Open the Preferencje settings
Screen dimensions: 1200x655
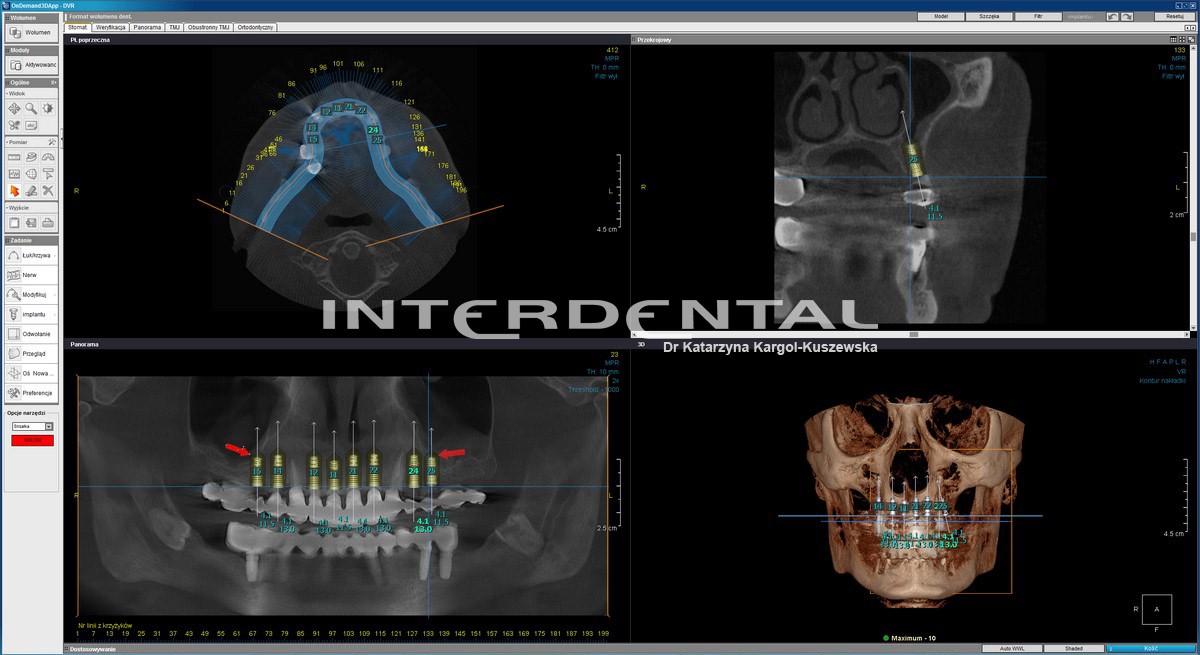pyautogui.click(x=31, y=393)
